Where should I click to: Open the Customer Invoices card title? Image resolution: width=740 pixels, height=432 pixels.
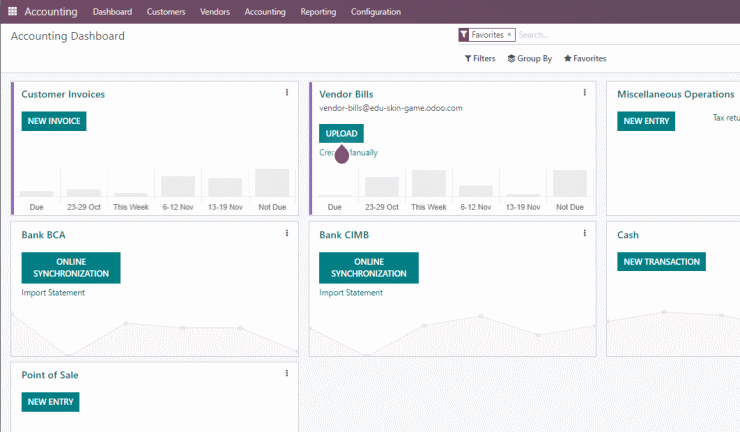pos(63,94)
